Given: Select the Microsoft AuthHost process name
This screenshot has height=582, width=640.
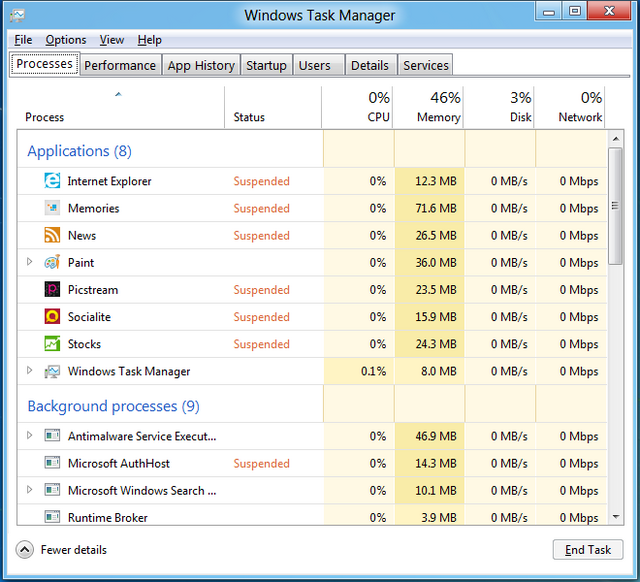Looking at the screenshot, I should tap(118, 463).
